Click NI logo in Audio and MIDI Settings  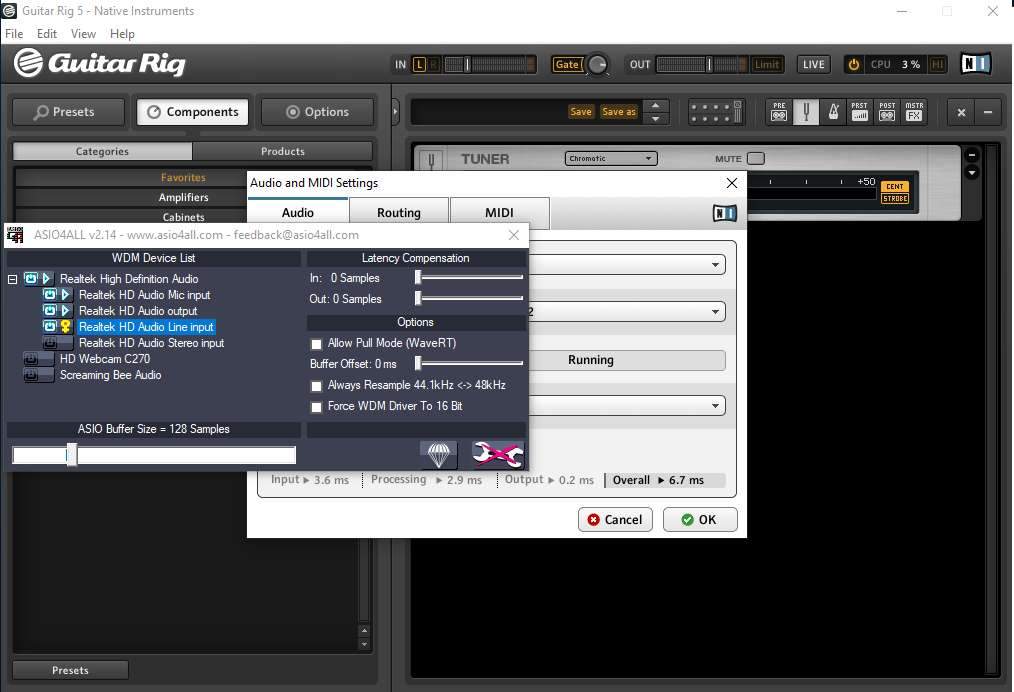pos(724,213)
